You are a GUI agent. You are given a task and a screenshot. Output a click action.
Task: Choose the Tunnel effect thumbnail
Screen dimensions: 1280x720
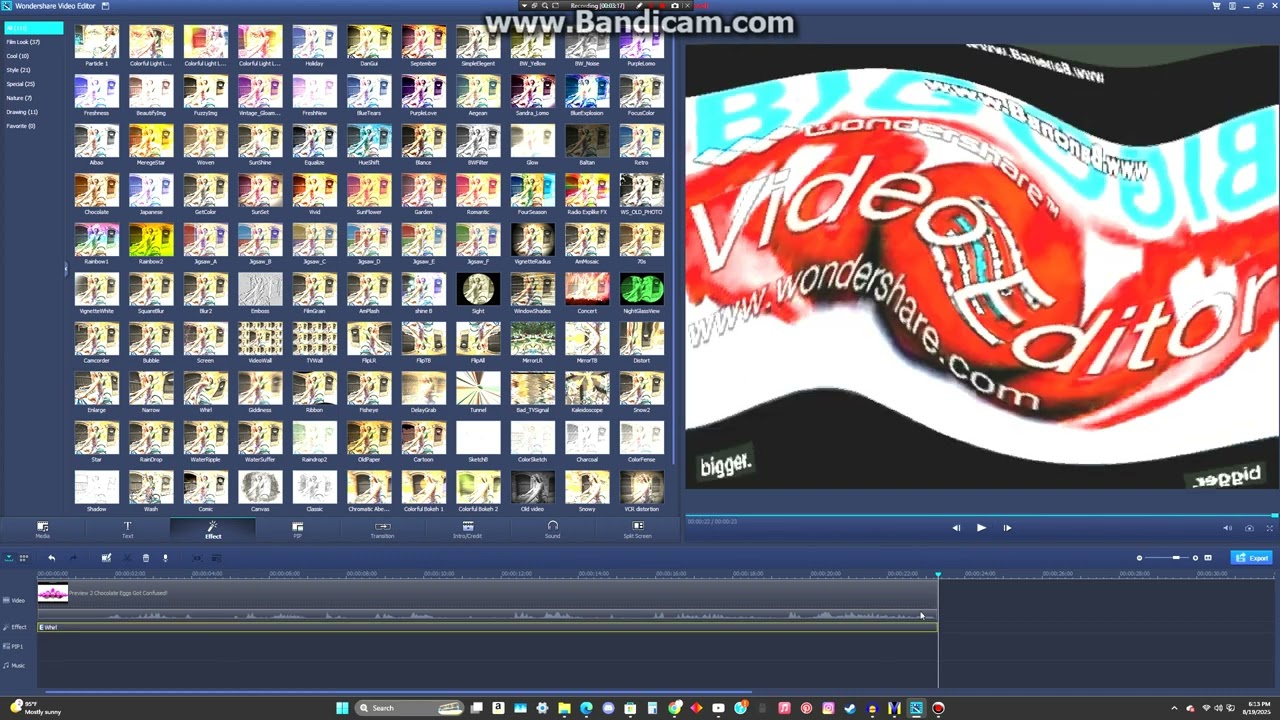[x=478, y=388]
